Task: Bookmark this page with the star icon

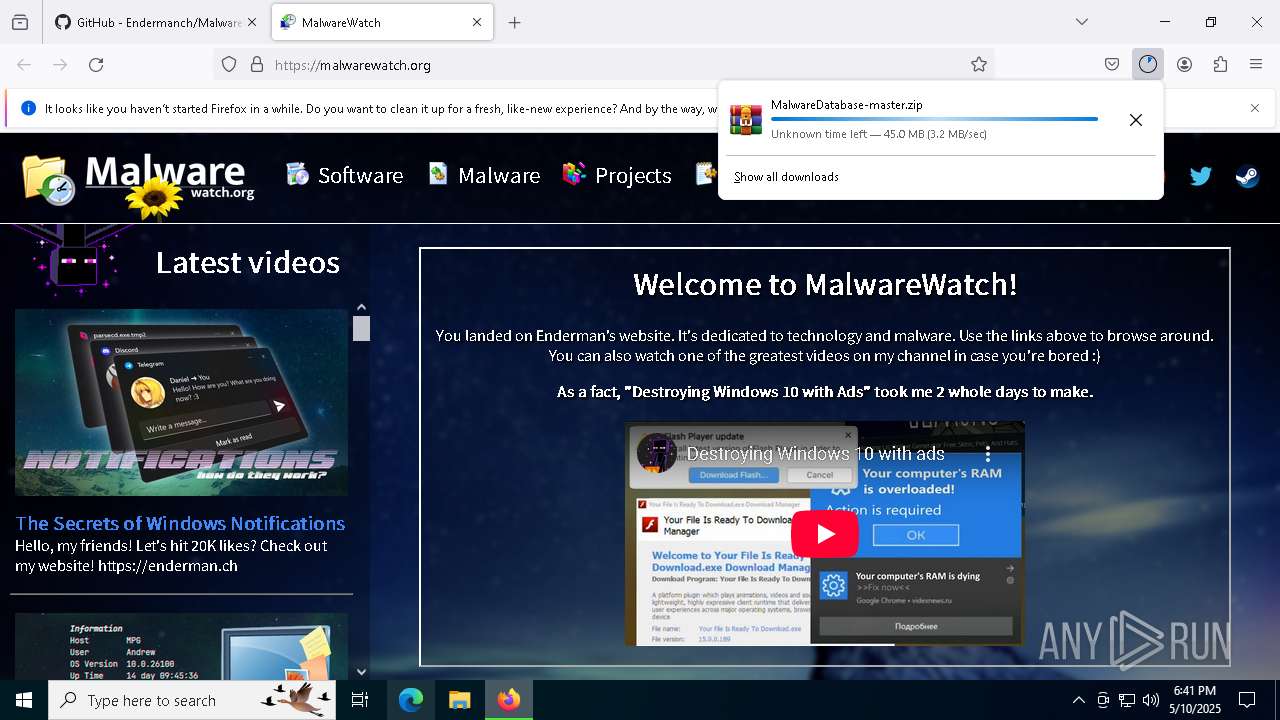Action: click(x=979, y=65)
